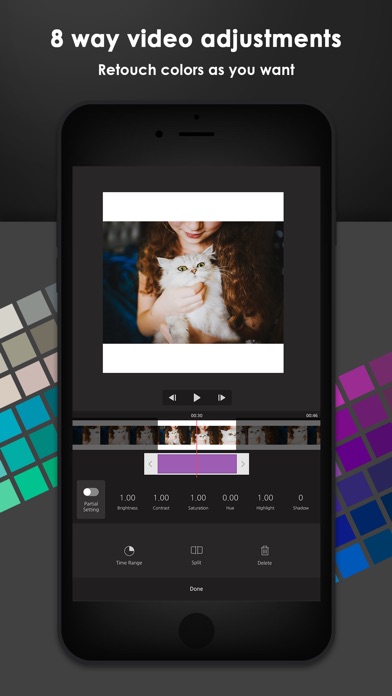Click the left arrow handle of purple range

(150, 464)
